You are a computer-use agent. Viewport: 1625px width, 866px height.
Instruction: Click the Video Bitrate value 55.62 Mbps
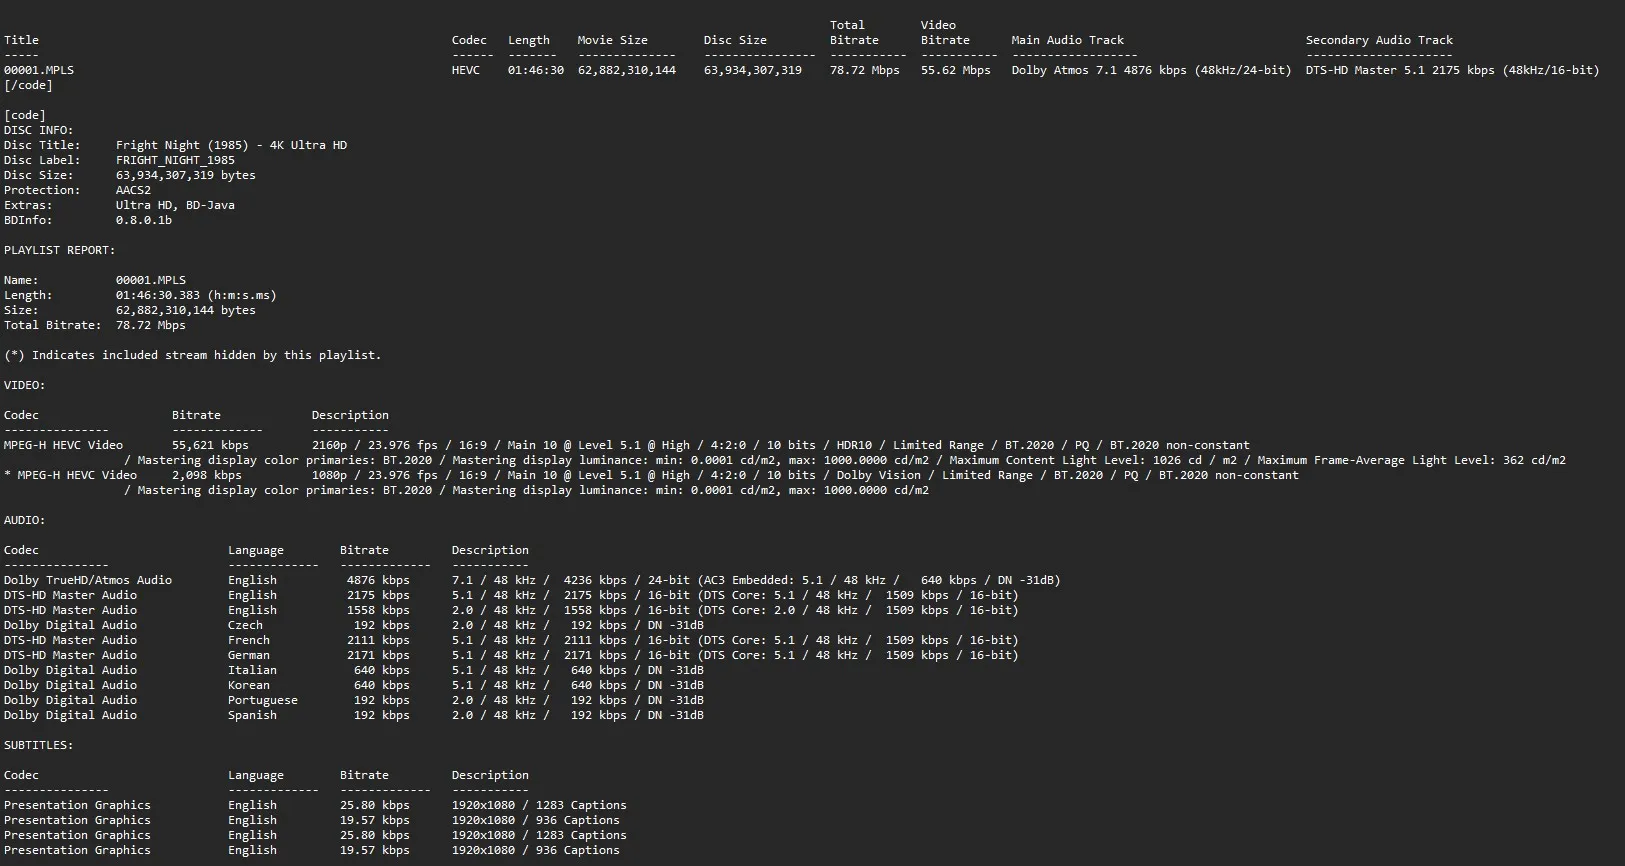(x=955, y=70)
